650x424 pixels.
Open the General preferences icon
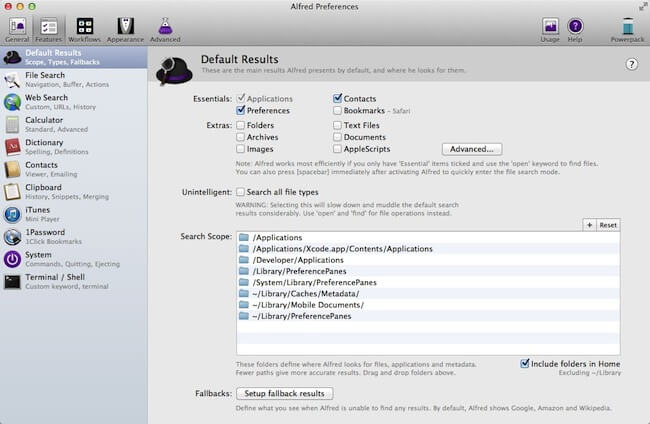tap(17, 26)
